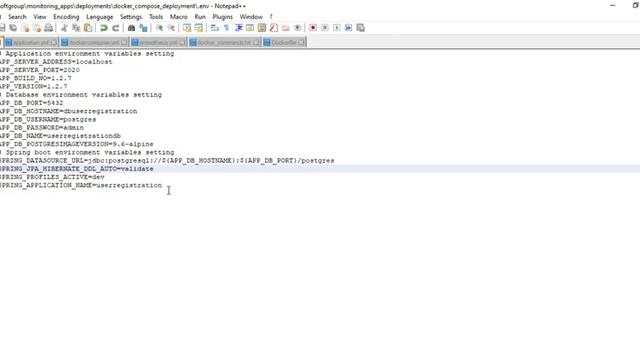Open the Encoding menu
The width and height of the screenshot is (640, 360).
coord(66,17)
